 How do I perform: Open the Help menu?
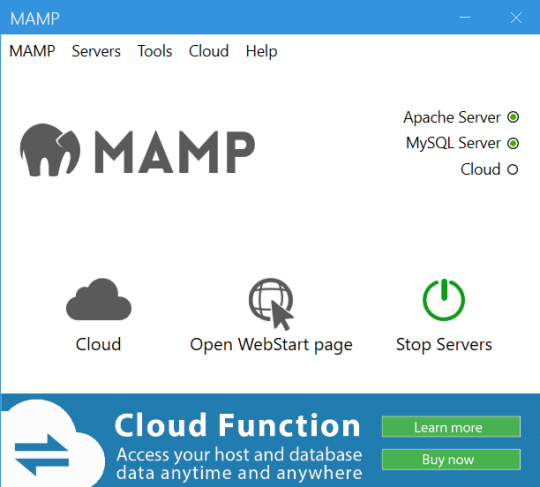[261, 52]
